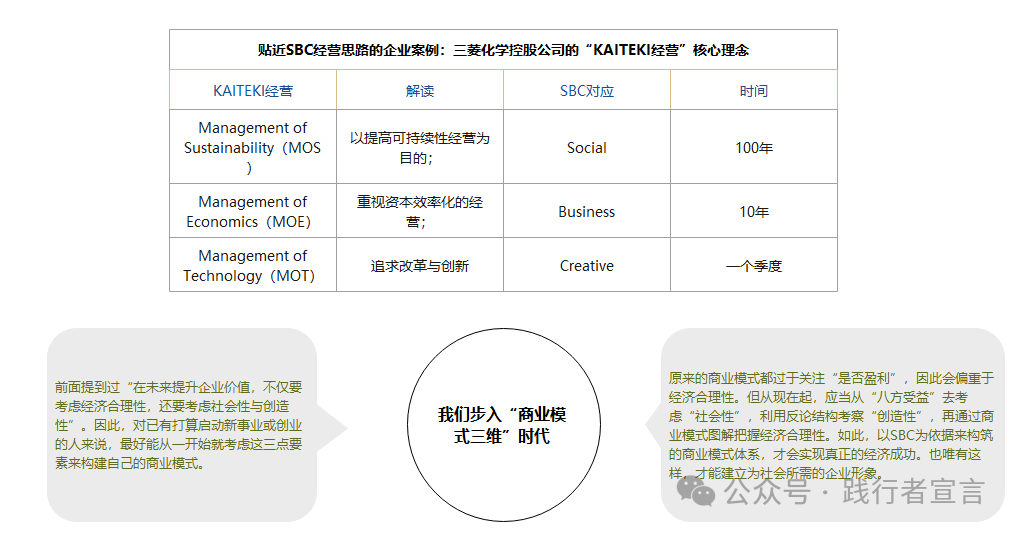1018x533 pixels.
Task: Click the table title mentioning 三菱化学控股公司
Action: pyautogui.click(x=503, y=50)
